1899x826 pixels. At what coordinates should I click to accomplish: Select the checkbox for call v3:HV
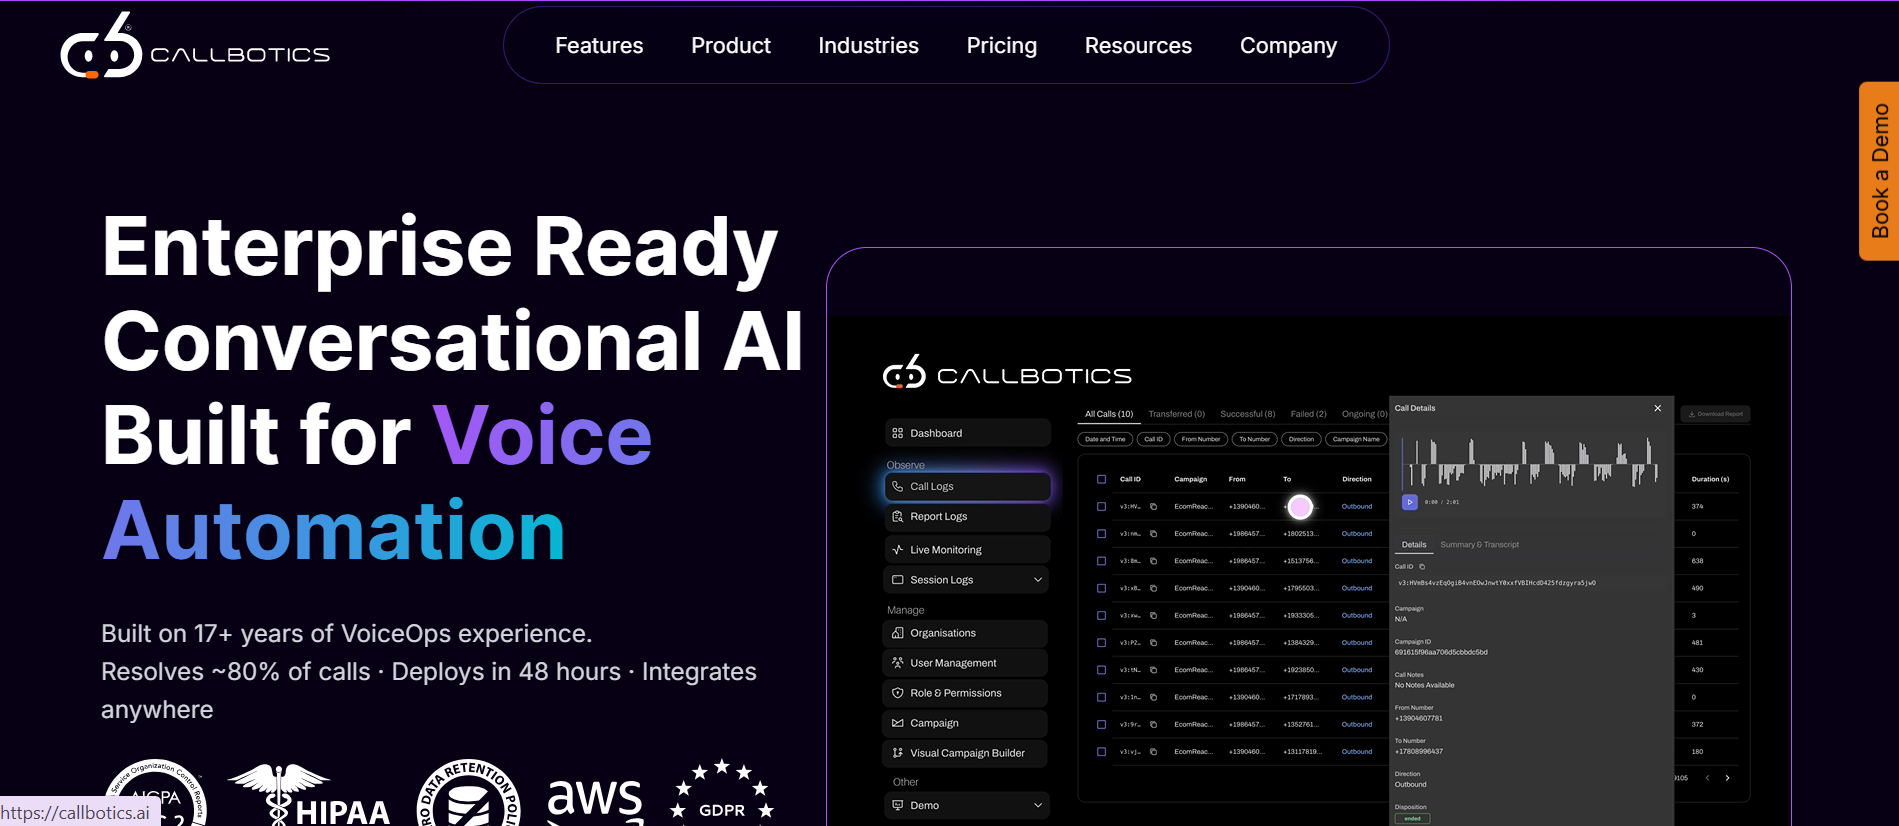click(x=1101, y=507)
